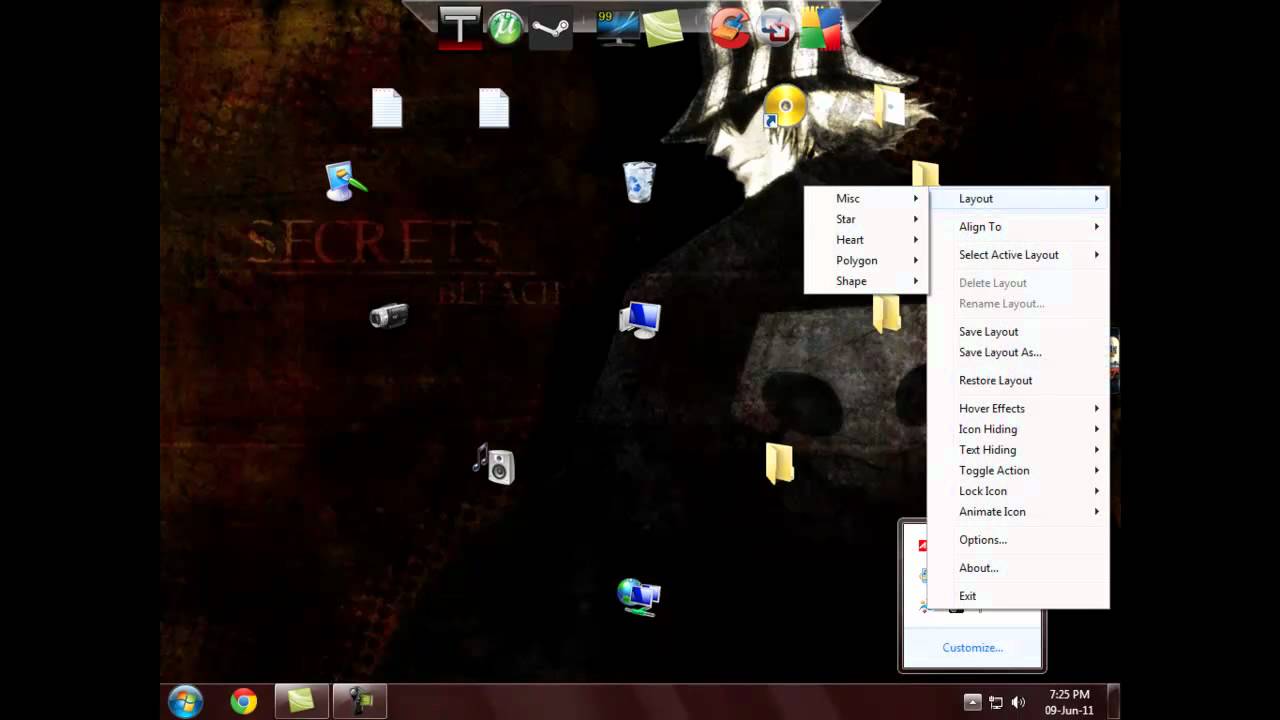Open the Misc layout submenu
This screenshot has width=1280, height=720.
coord(866,199)
